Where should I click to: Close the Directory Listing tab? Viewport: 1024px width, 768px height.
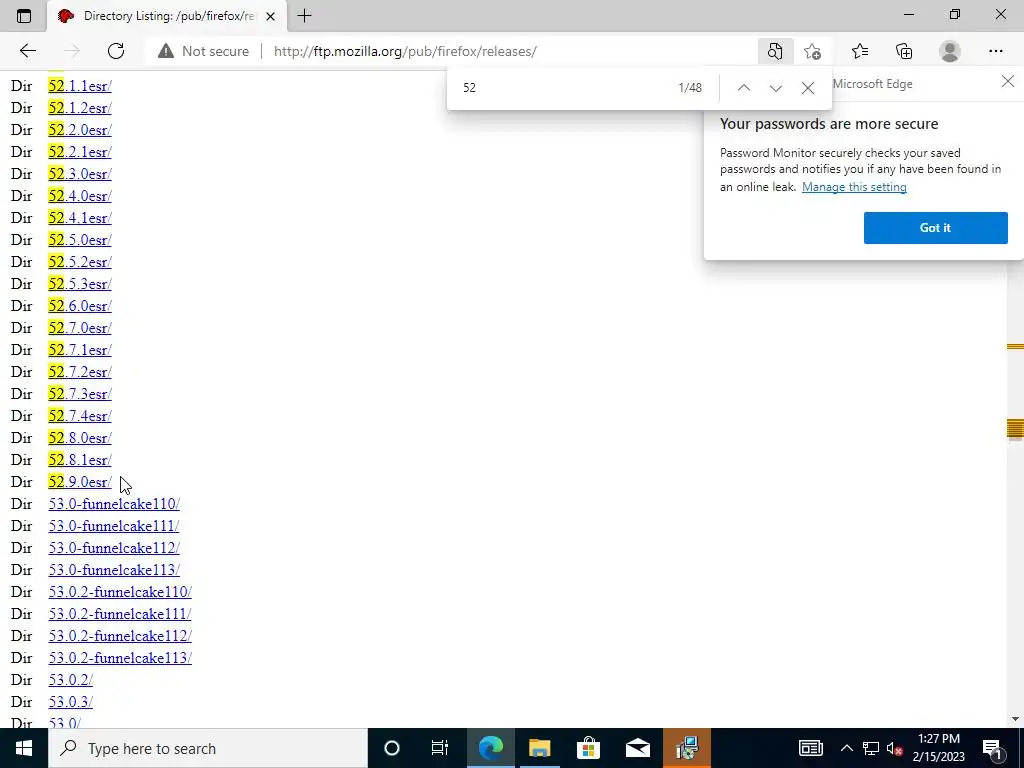pos(271,16)
